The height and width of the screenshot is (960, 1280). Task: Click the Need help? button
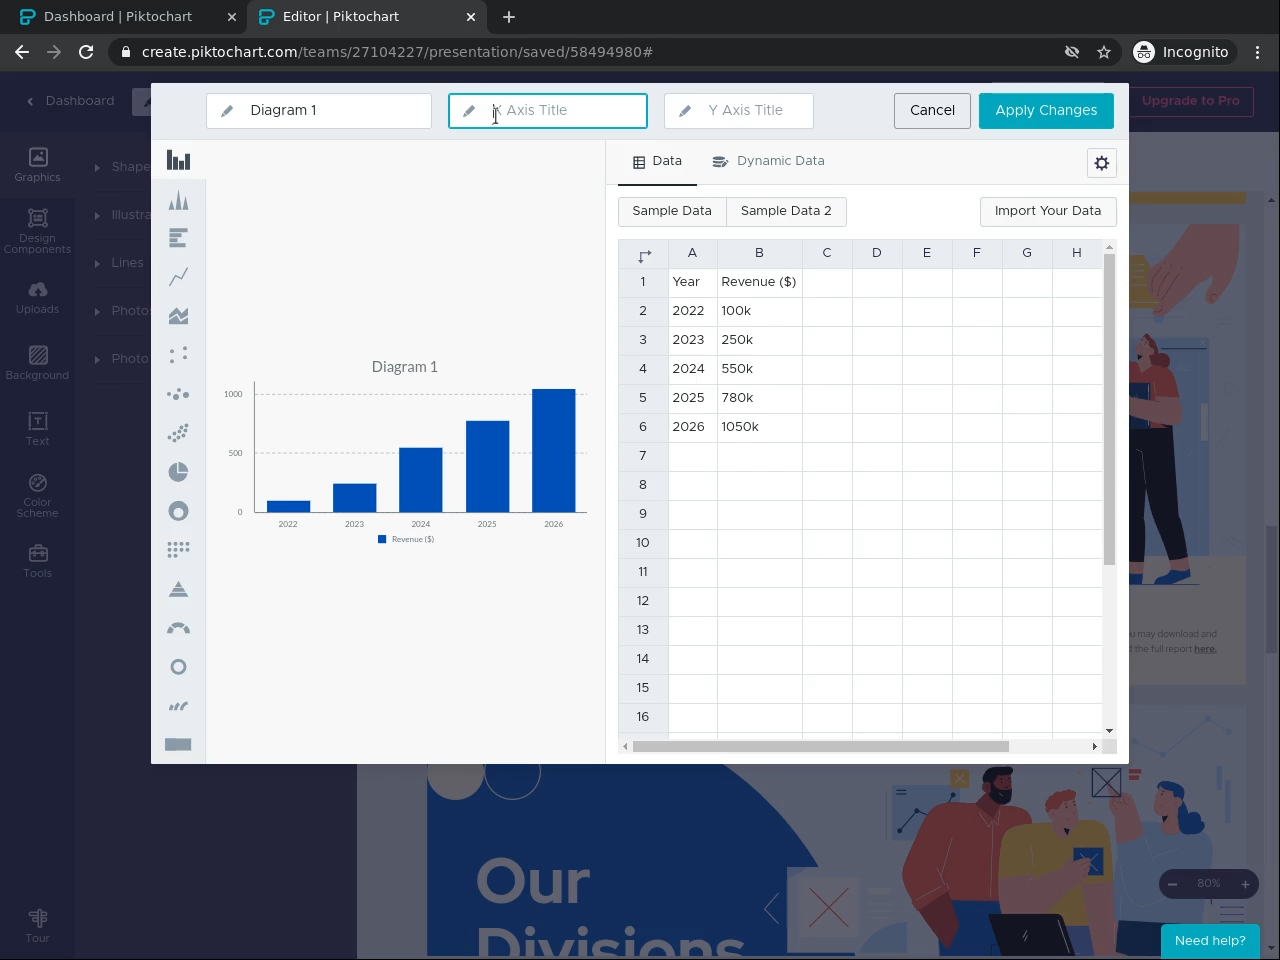tap(1210, 940)
